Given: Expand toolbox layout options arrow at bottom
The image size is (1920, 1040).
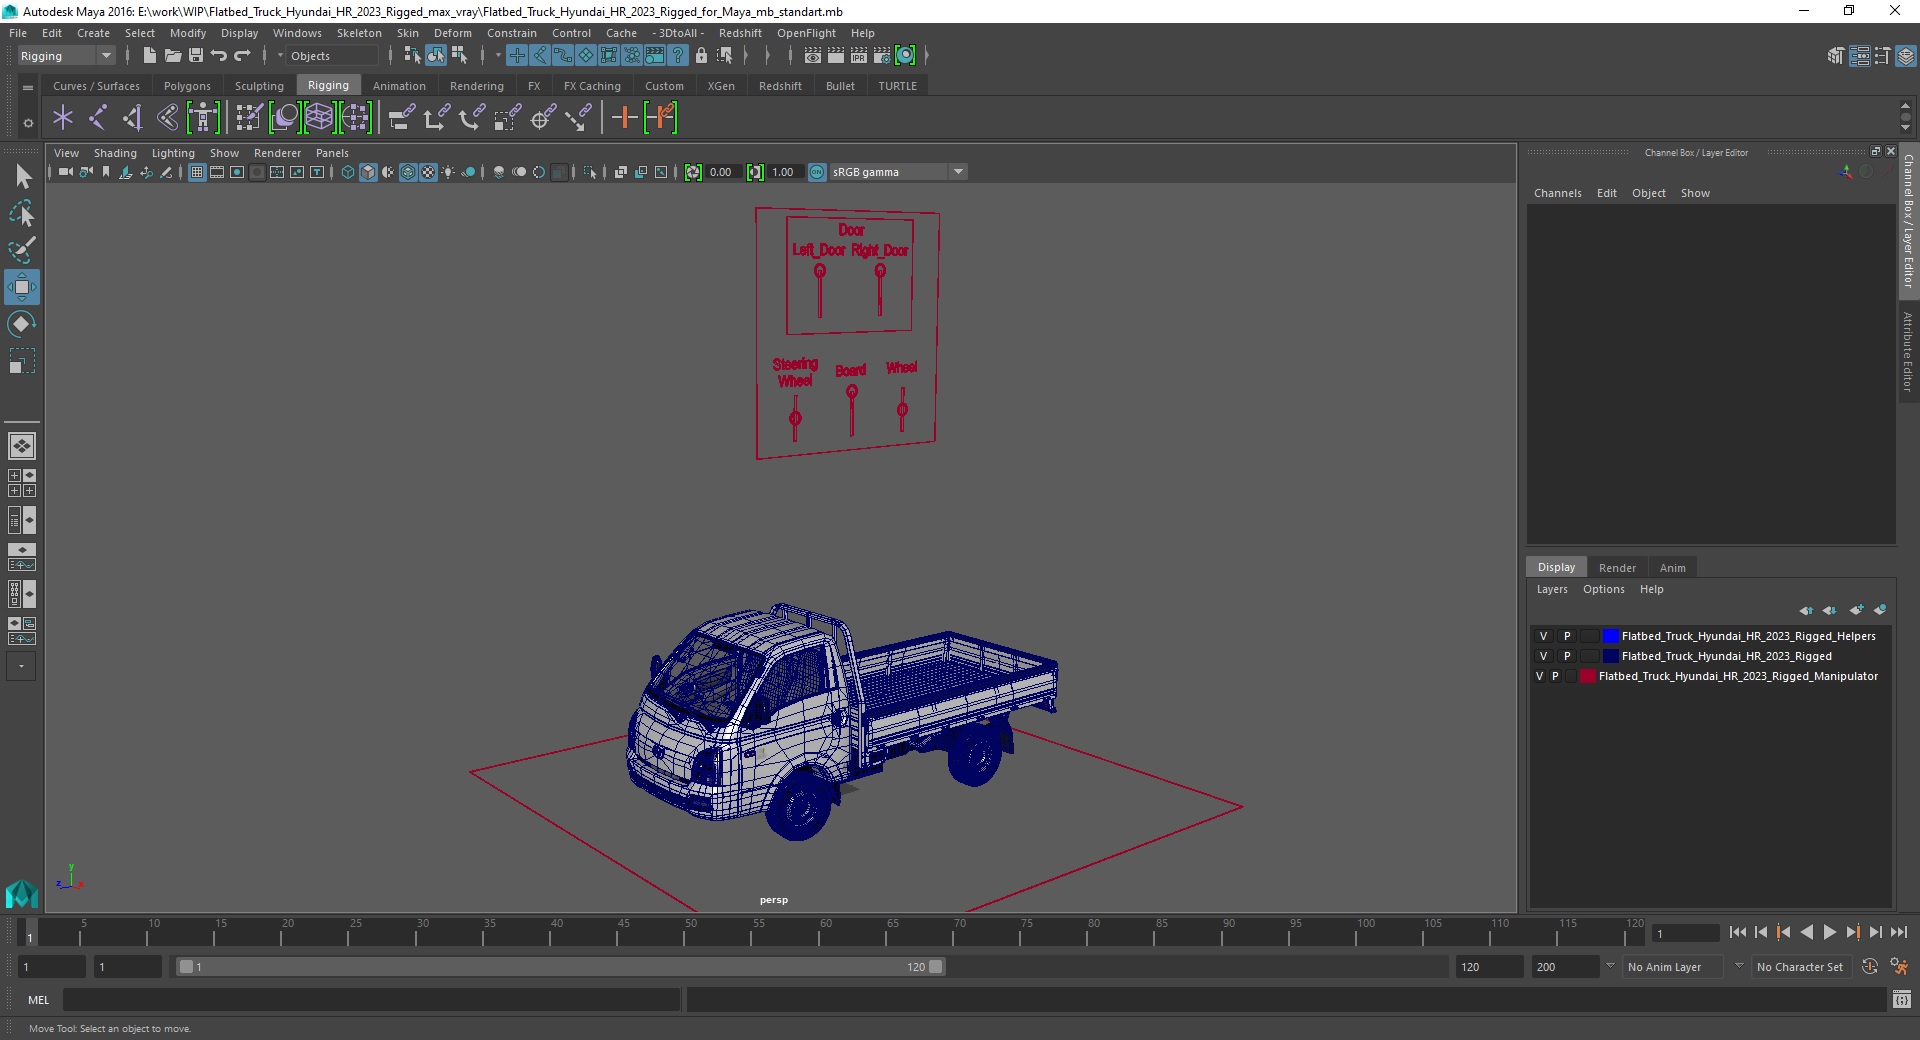Looking at the screenshot, I should 21,666.
